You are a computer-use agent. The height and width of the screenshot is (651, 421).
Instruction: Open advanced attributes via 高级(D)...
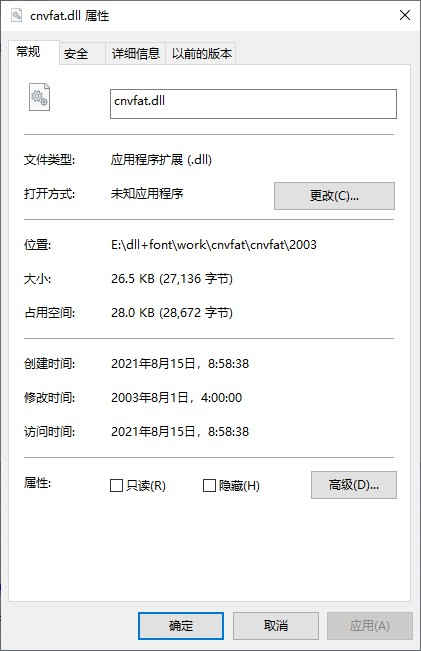(x=354, y=485)
